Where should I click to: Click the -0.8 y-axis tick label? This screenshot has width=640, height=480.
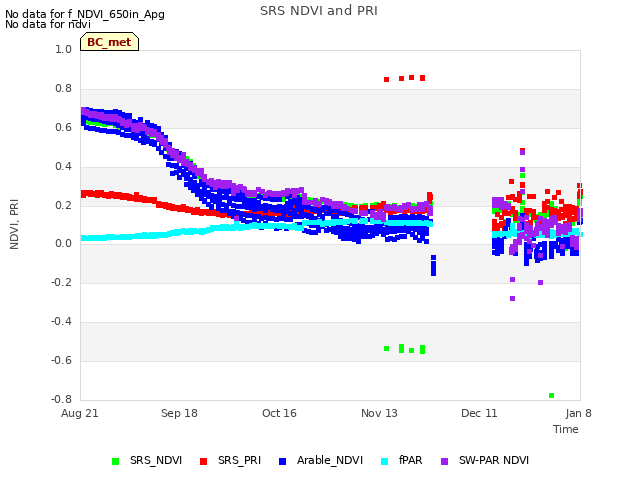(x=62, y=399)
